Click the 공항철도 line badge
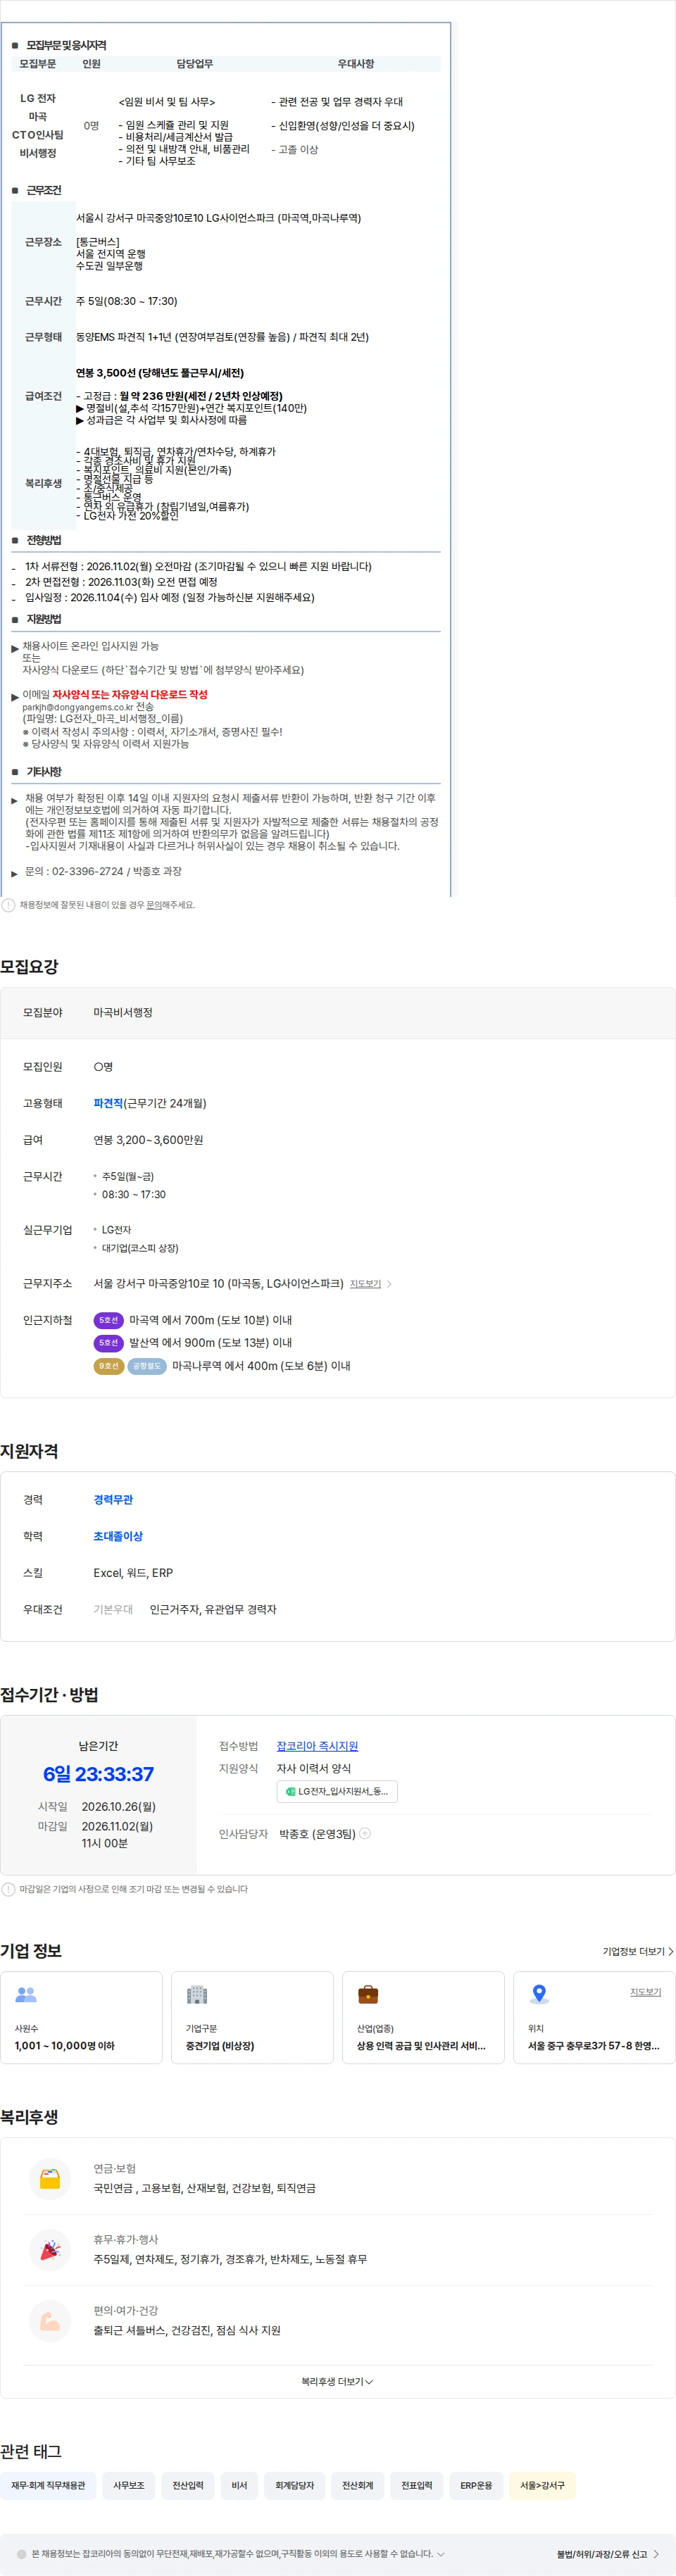This screenshot has width=676, height=2576. pos(147,1366)
